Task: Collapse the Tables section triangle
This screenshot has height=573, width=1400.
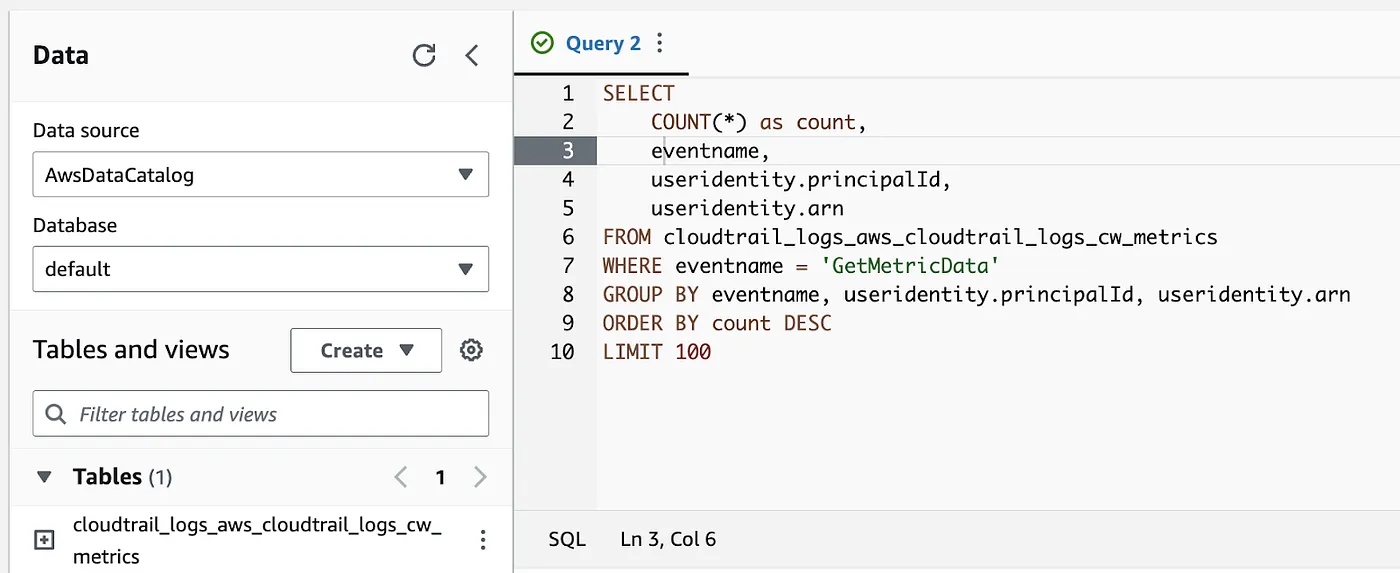Action: [44, 477]
